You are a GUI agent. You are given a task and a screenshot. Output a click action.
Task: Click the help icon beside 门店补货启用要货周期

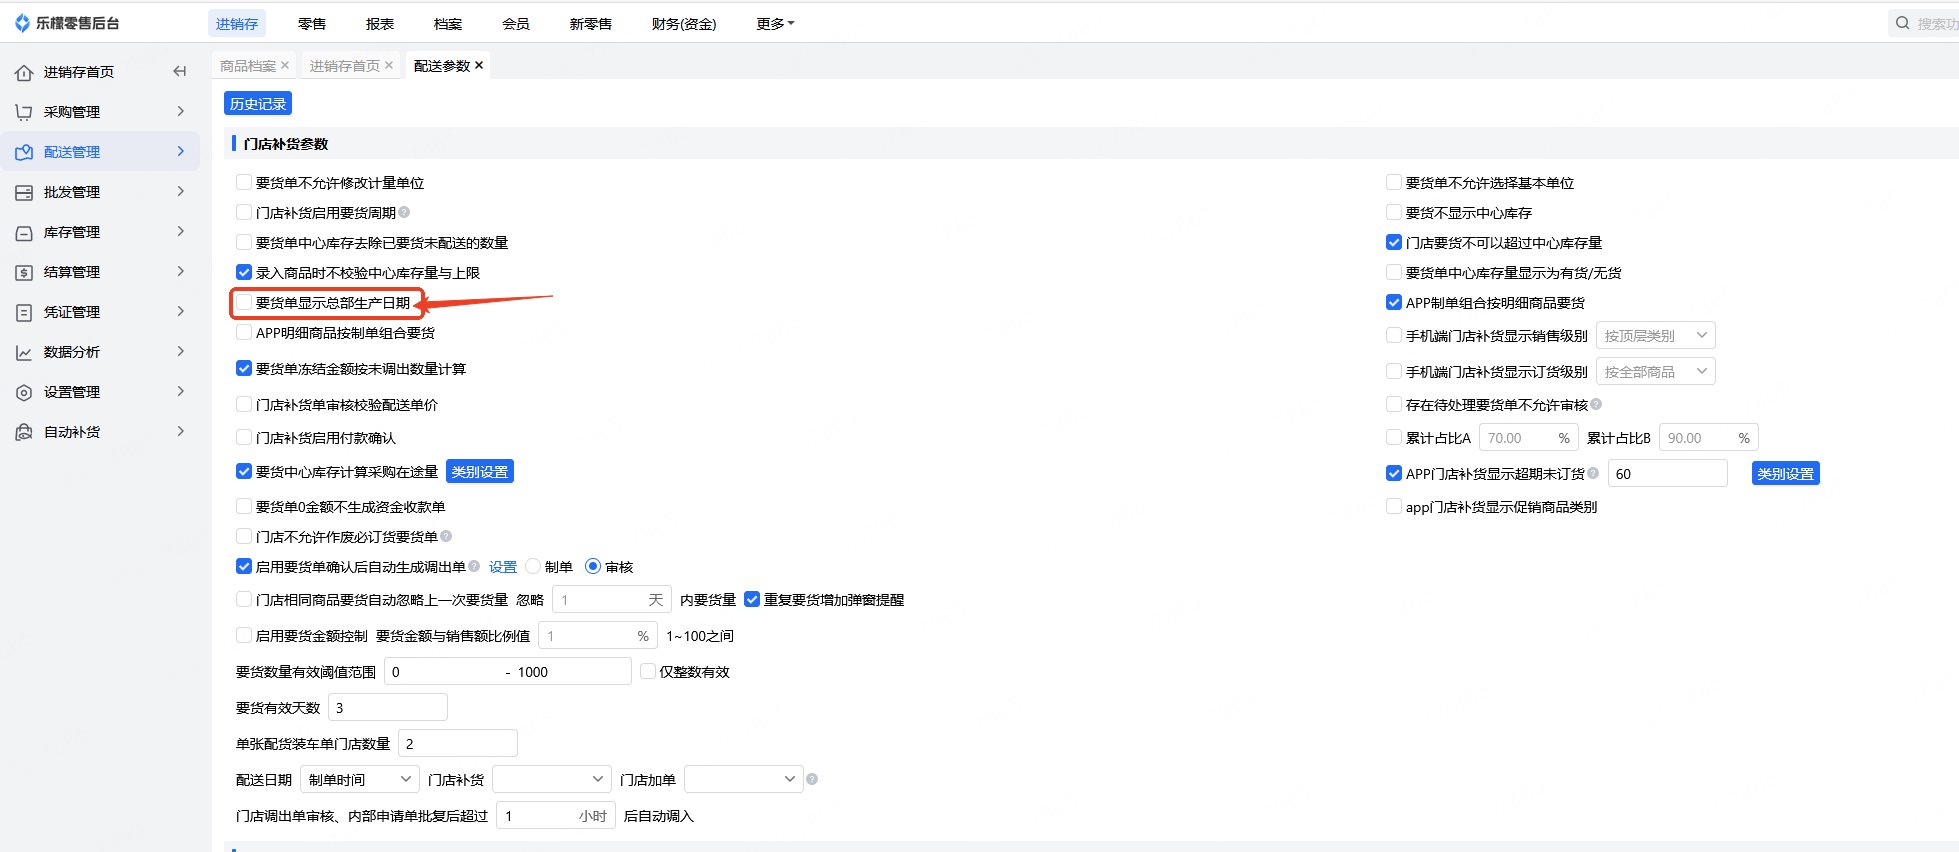coord(404,212)
